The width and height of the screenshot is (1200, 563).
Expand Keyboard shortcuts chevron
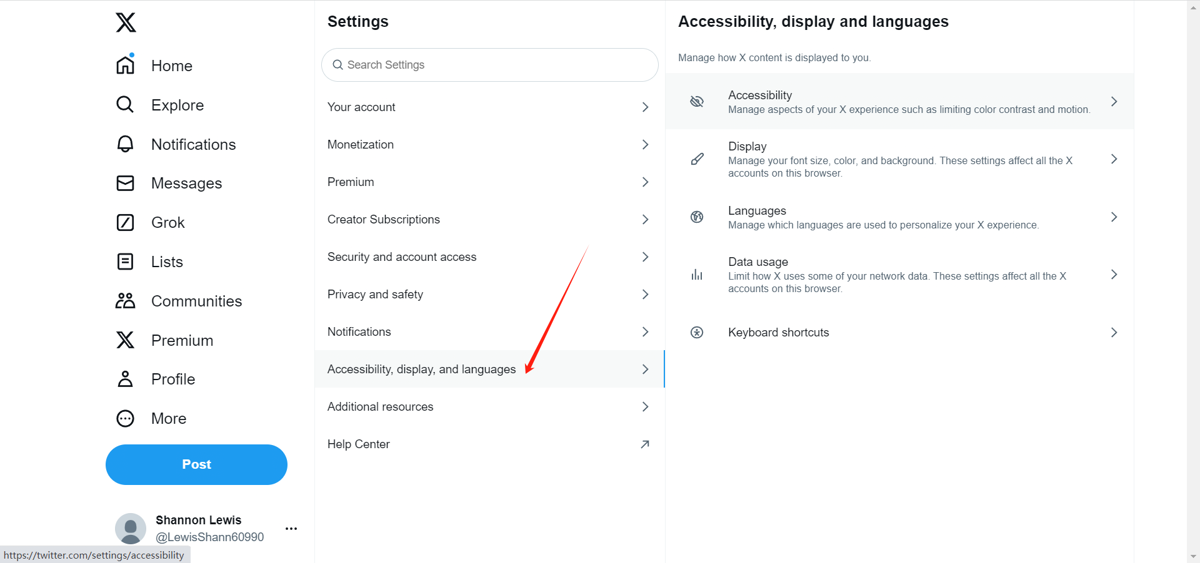(1113, 332)
